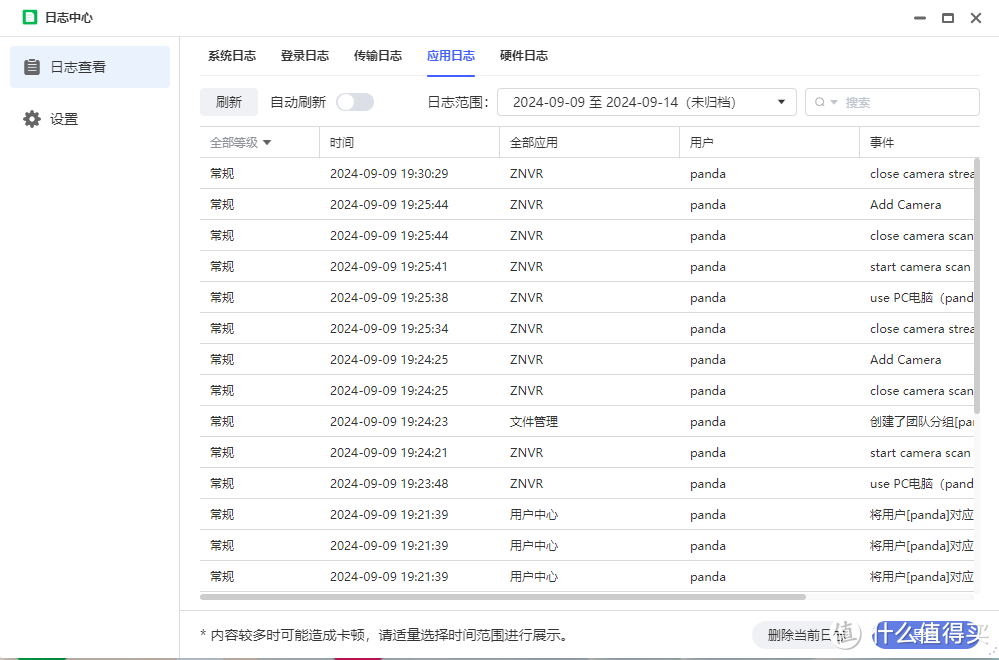Click the 刷新 refresh button
The width and height of the screenshot is (999, 660).
pos(229,102)
